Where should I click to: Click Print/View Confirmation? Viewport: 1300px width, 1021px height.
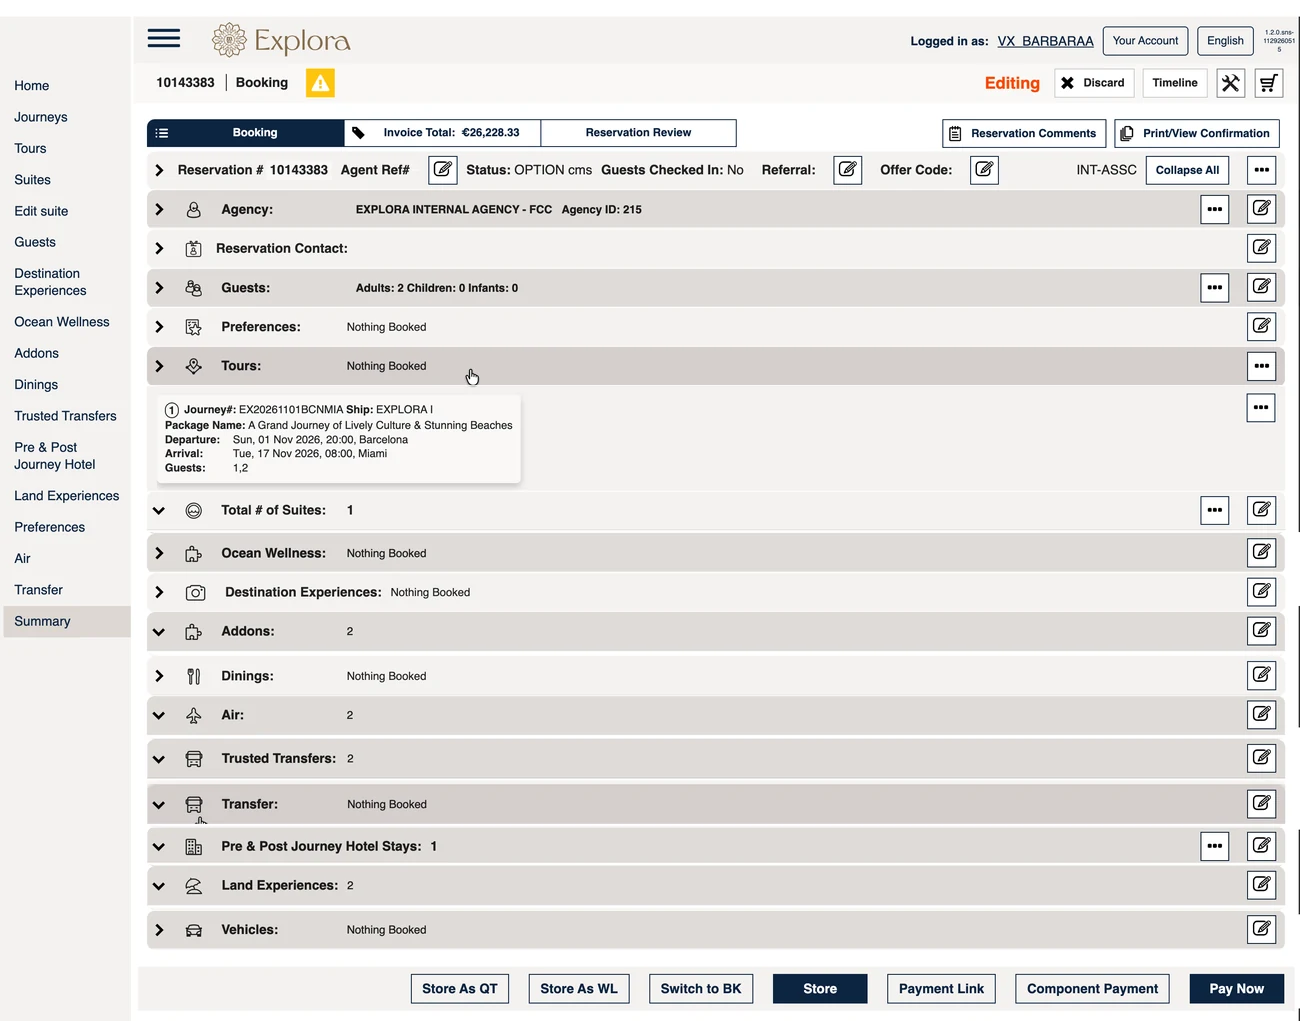1197,133
